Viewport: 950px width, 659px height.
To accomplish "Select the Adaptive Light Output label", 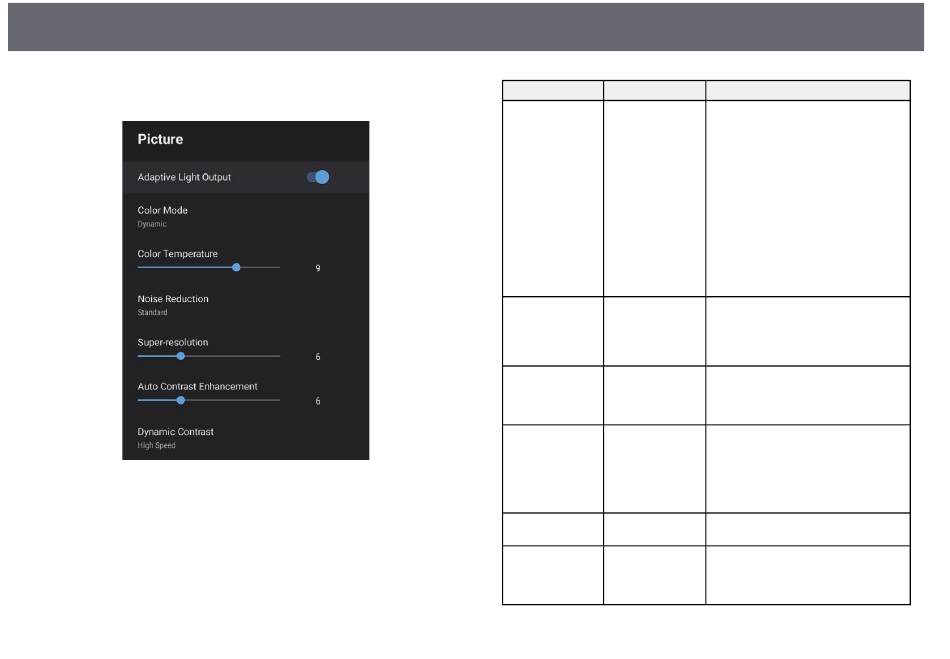I will [x=184, y=177].
